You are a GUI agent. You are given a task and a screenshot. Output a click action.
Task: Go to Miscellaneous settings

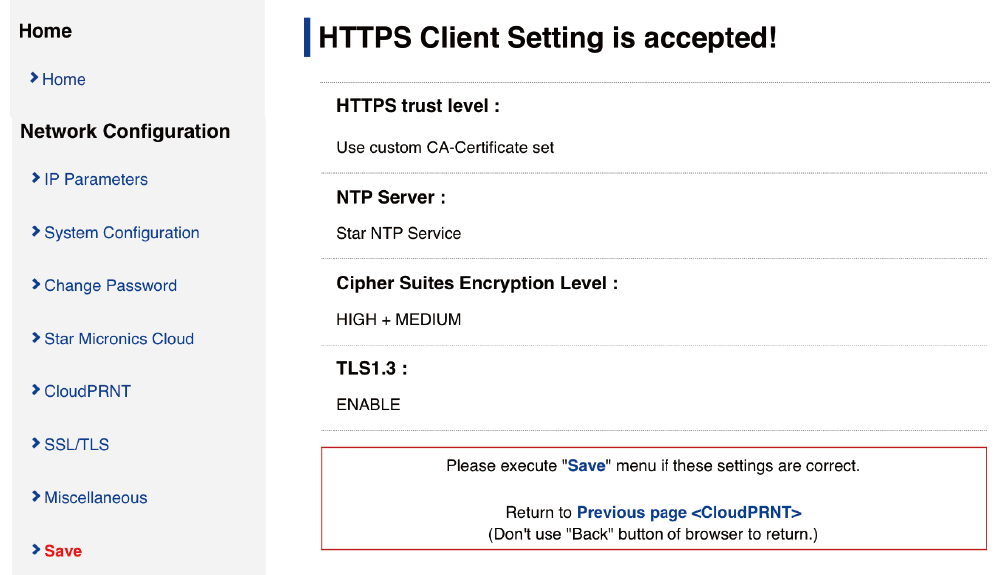click(96, 498)
